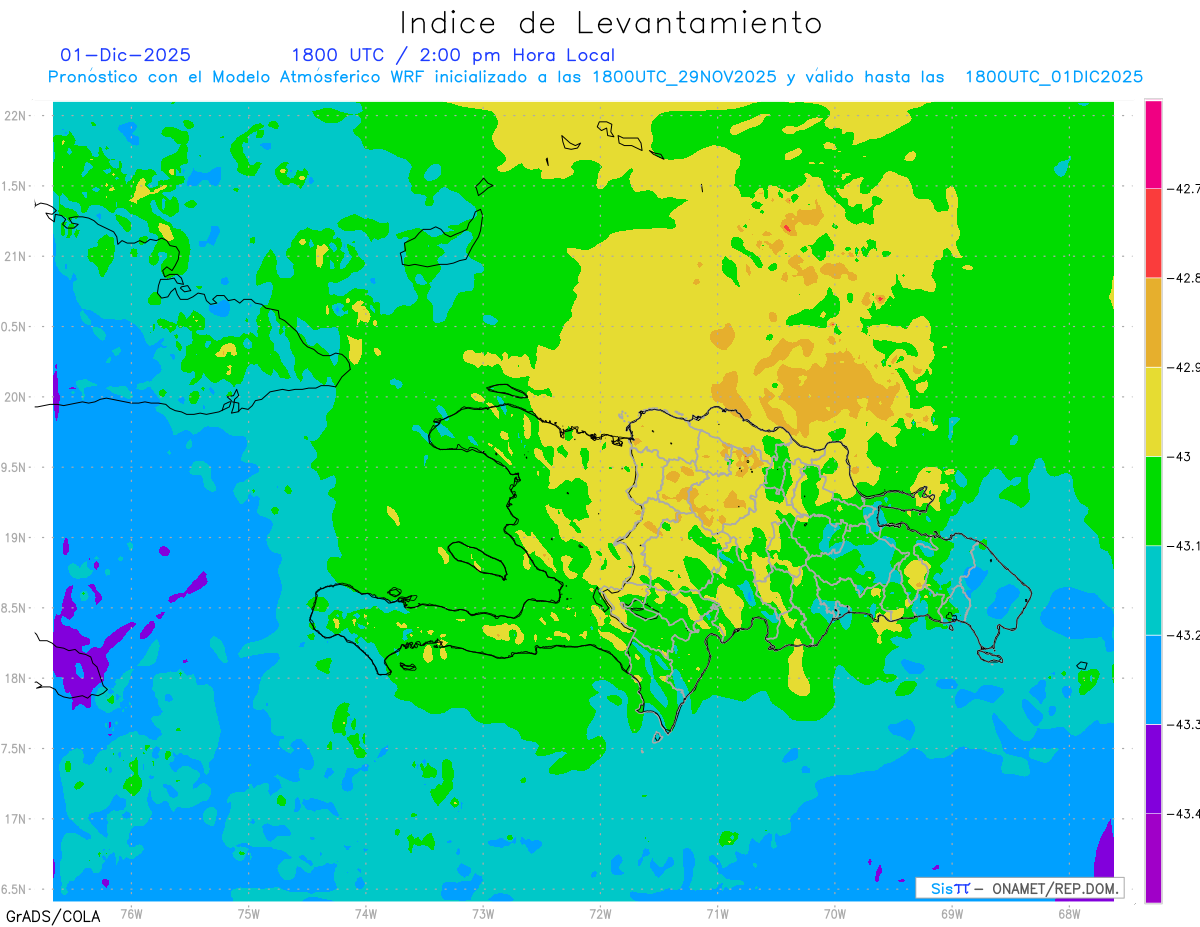Select the date text "01-Dic-2025"
Screen dimensions: 1200x927
click(x=126, y=55)
